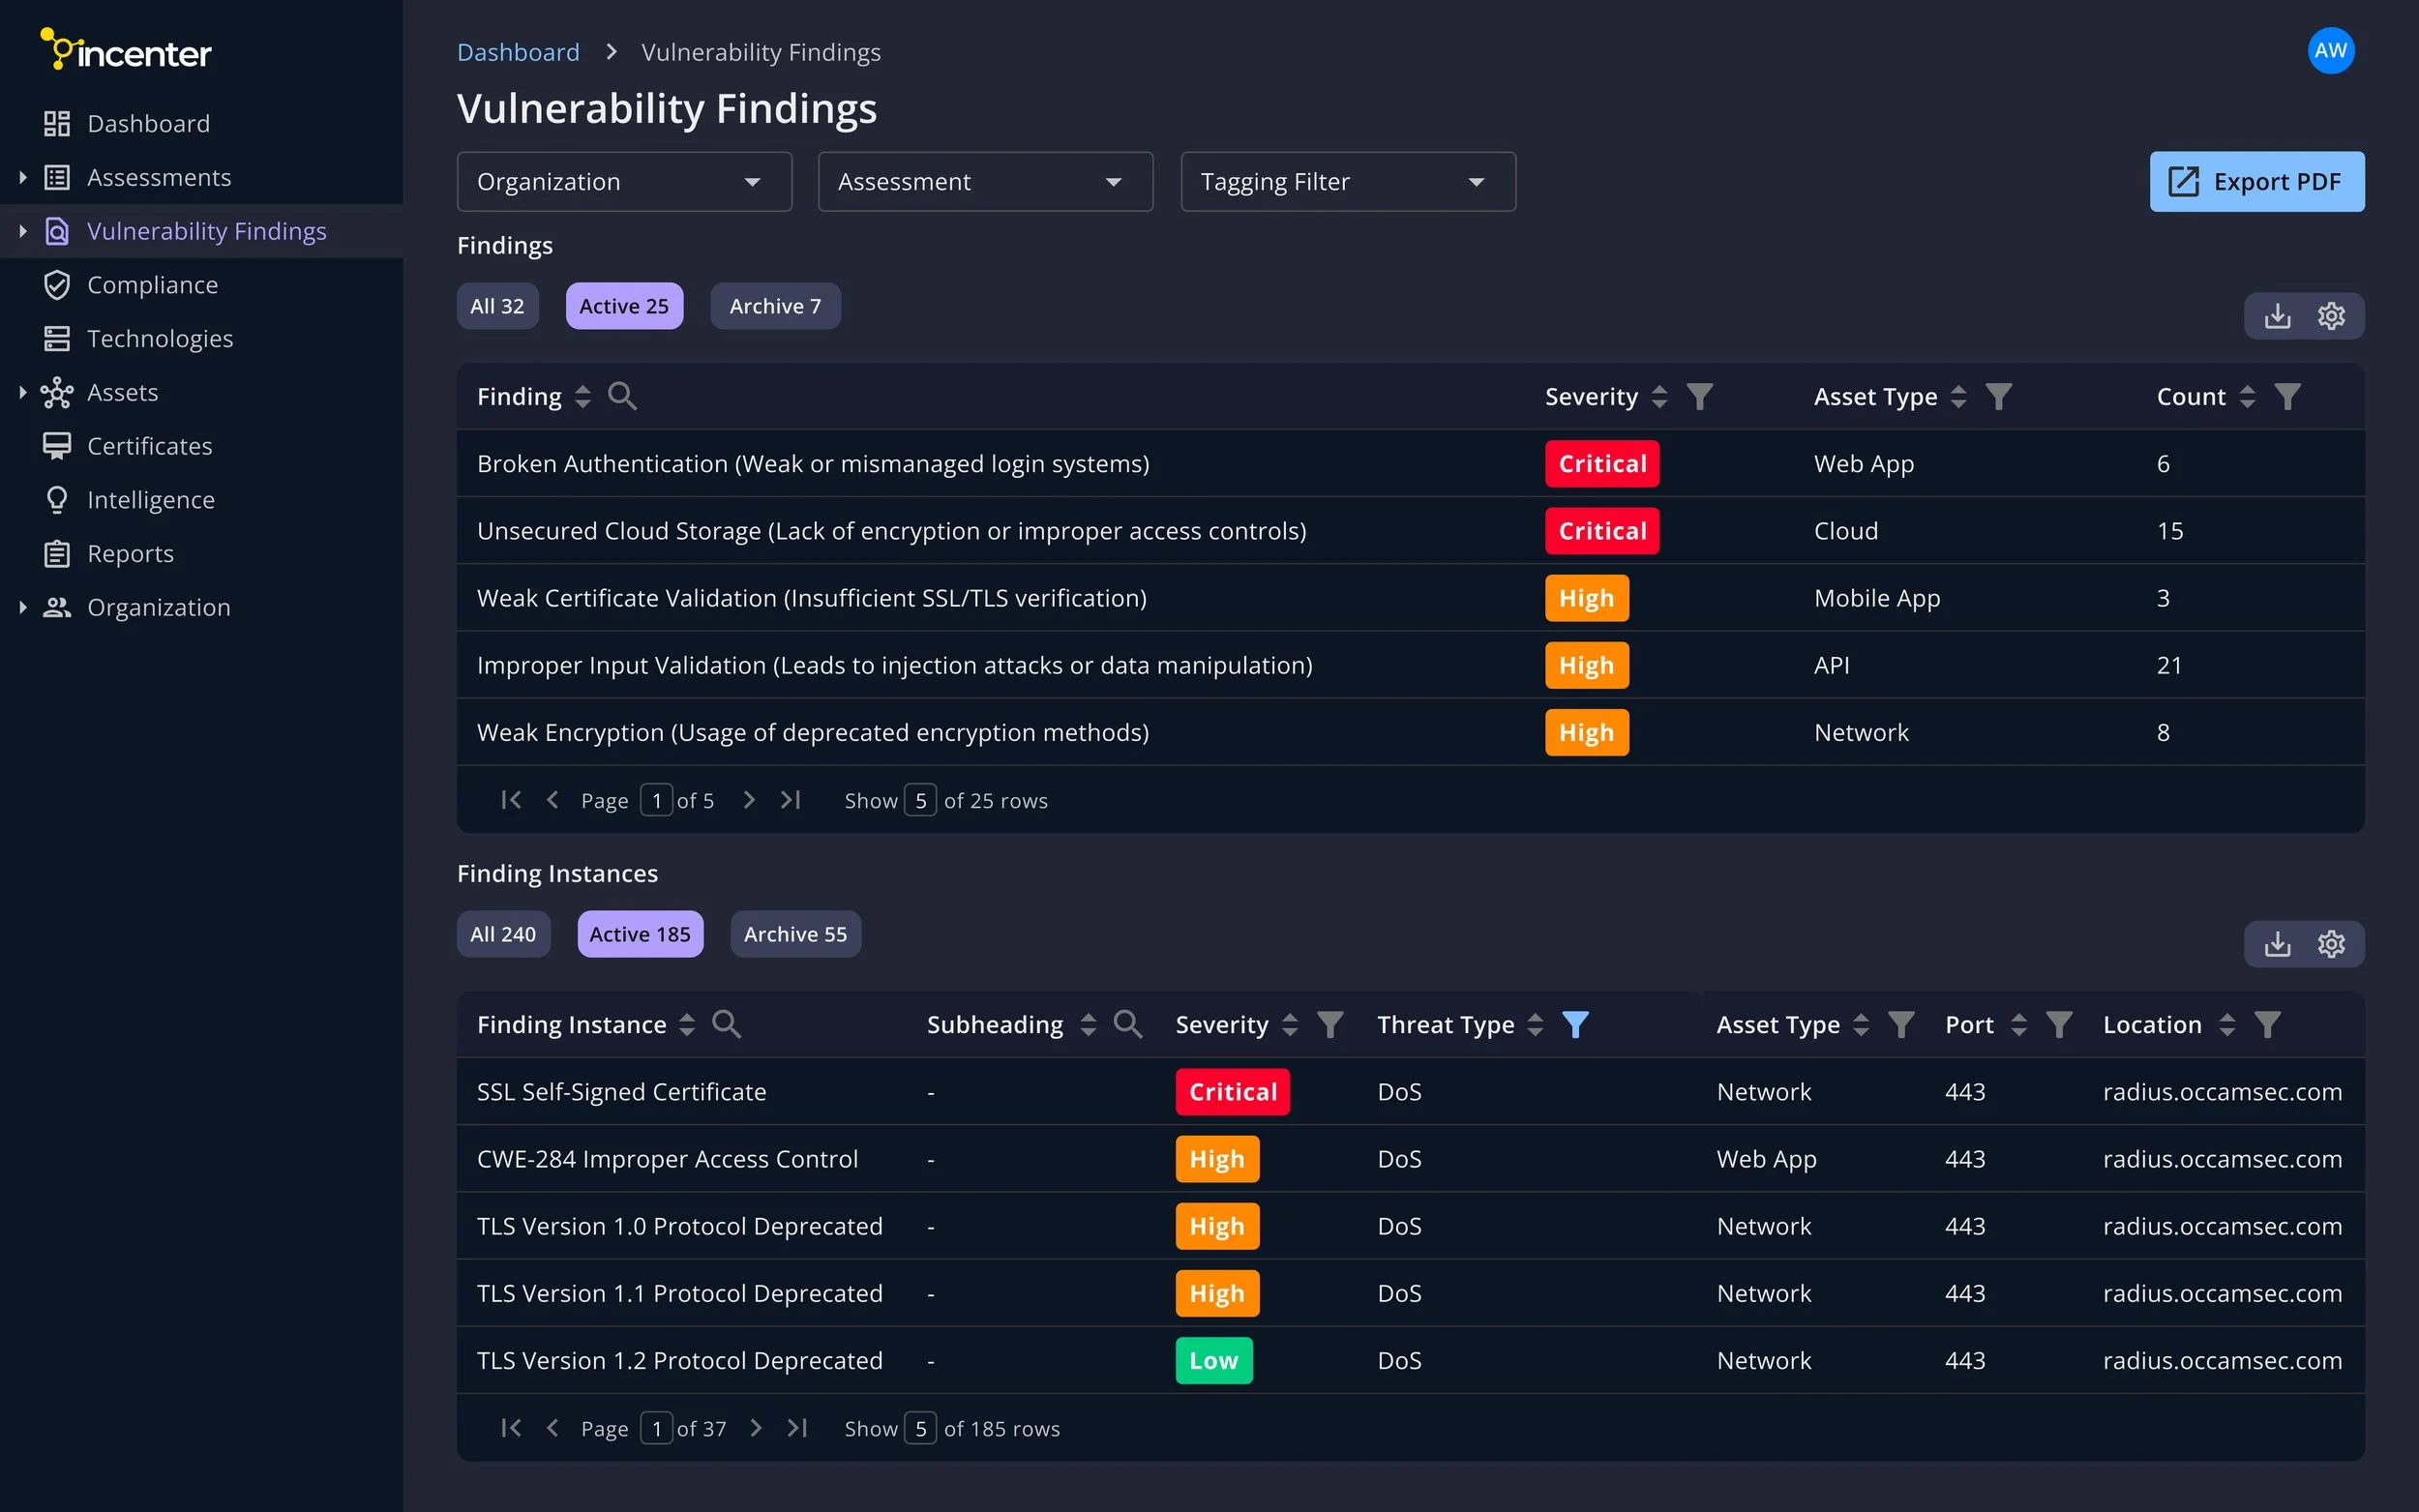Click the download icon above the Findings table
This screenshot has width=2419, height=1512.
(x=2277, y=315)
